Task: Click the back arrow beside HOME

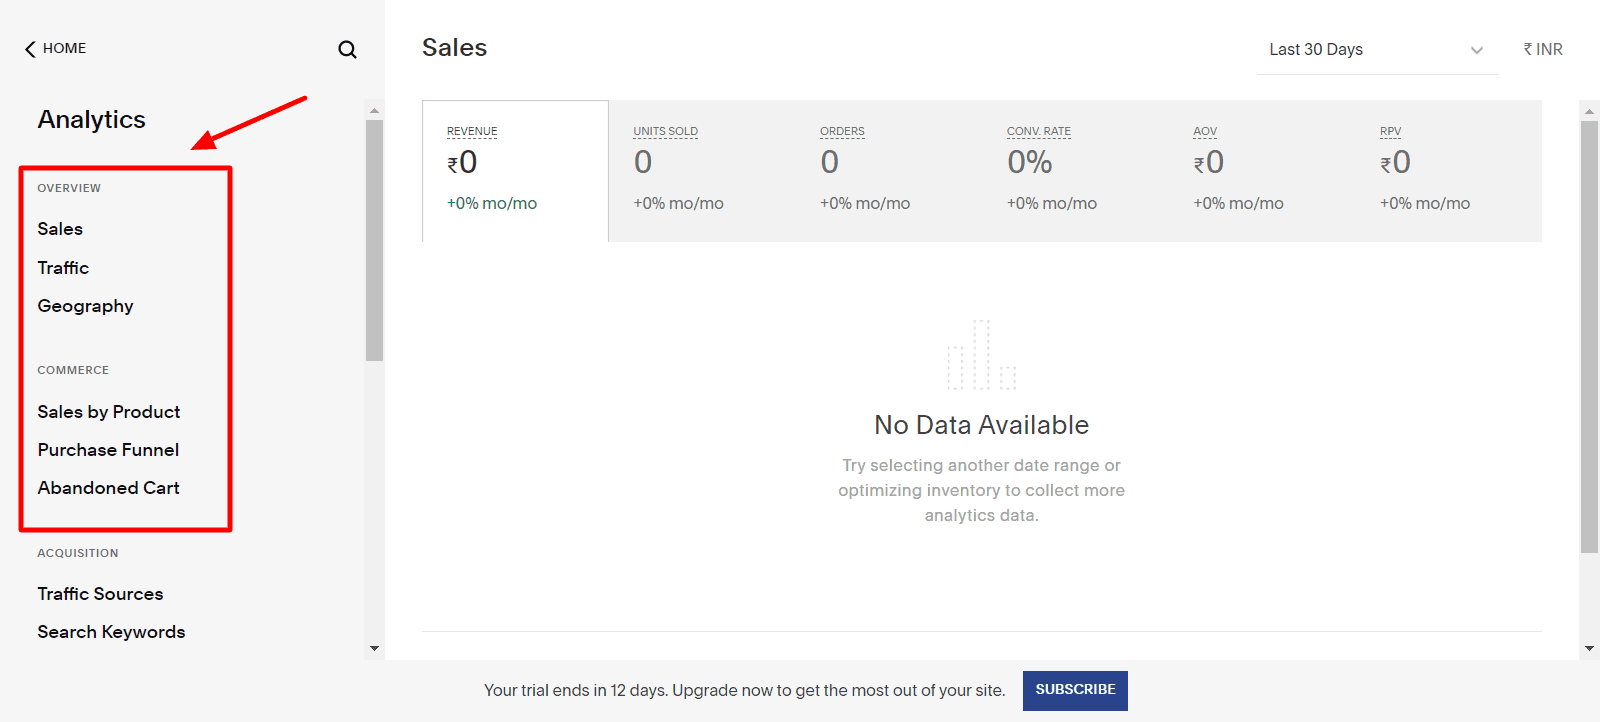Action: click(30, 49)
